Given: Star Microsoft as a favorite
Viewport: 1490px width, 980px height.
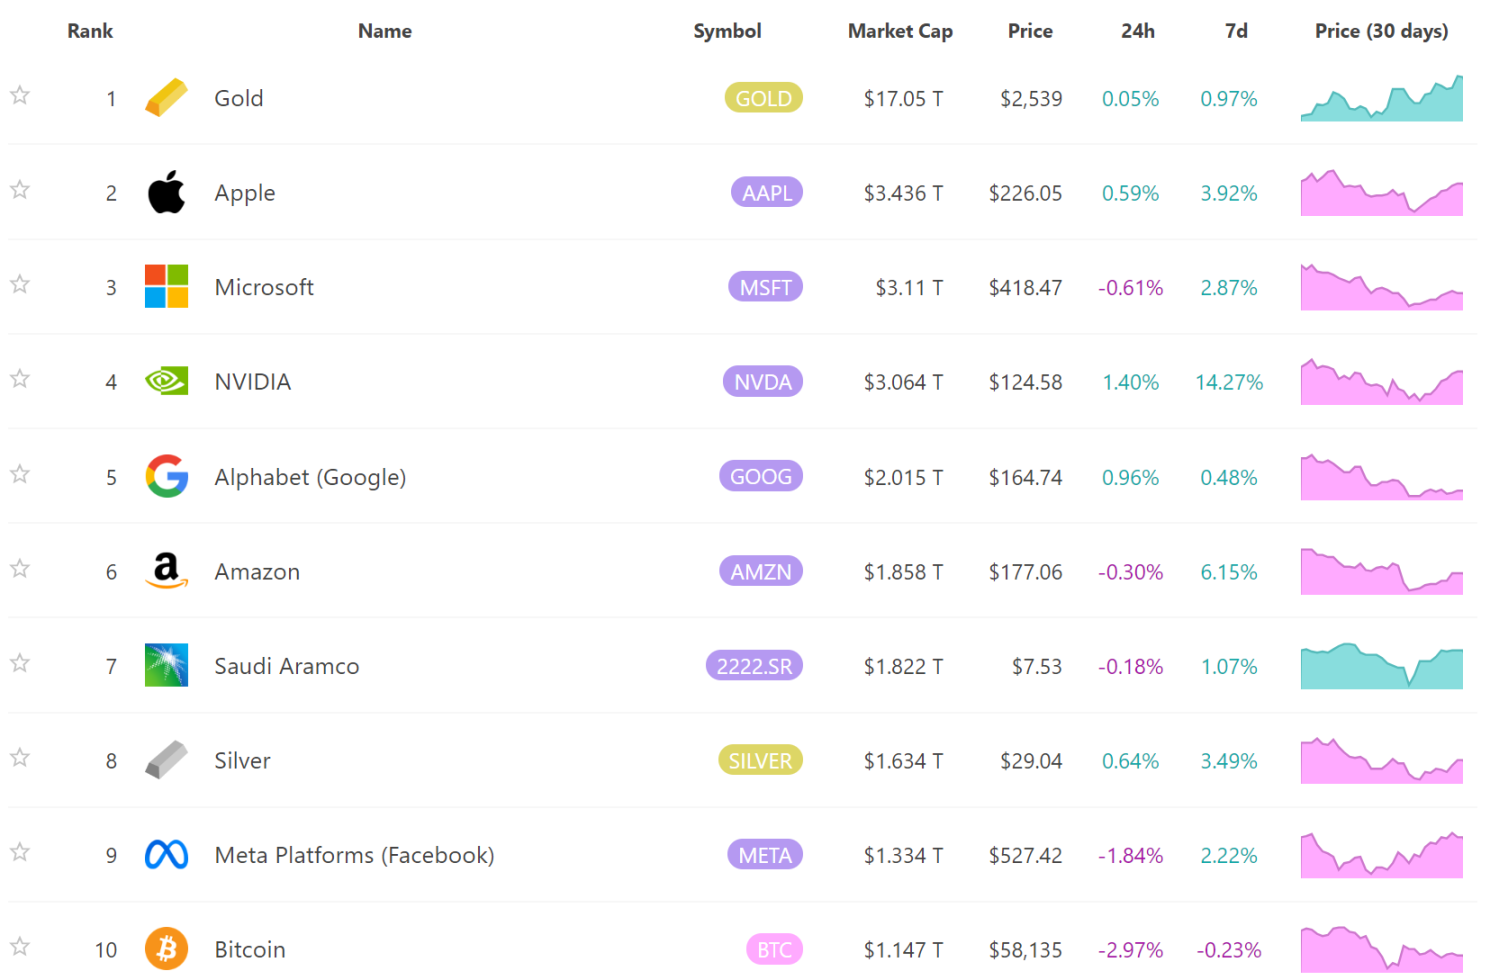Looking at the screenshot, I should [x=20, y=284].
